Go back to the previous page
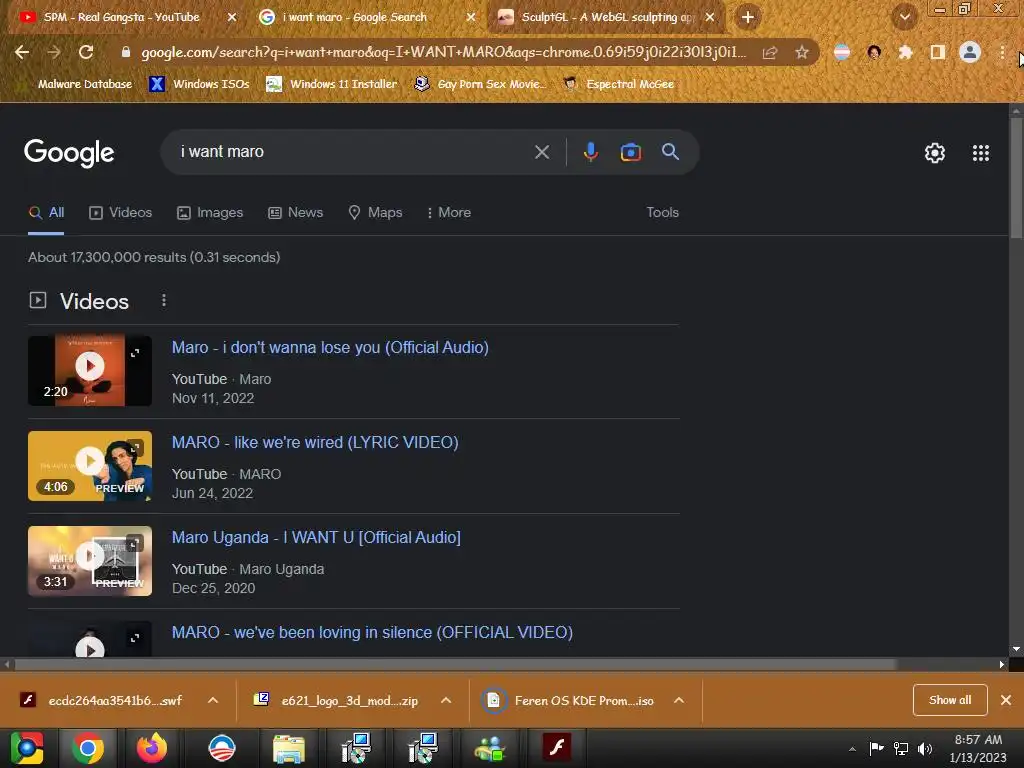 [x=22, y=52]
